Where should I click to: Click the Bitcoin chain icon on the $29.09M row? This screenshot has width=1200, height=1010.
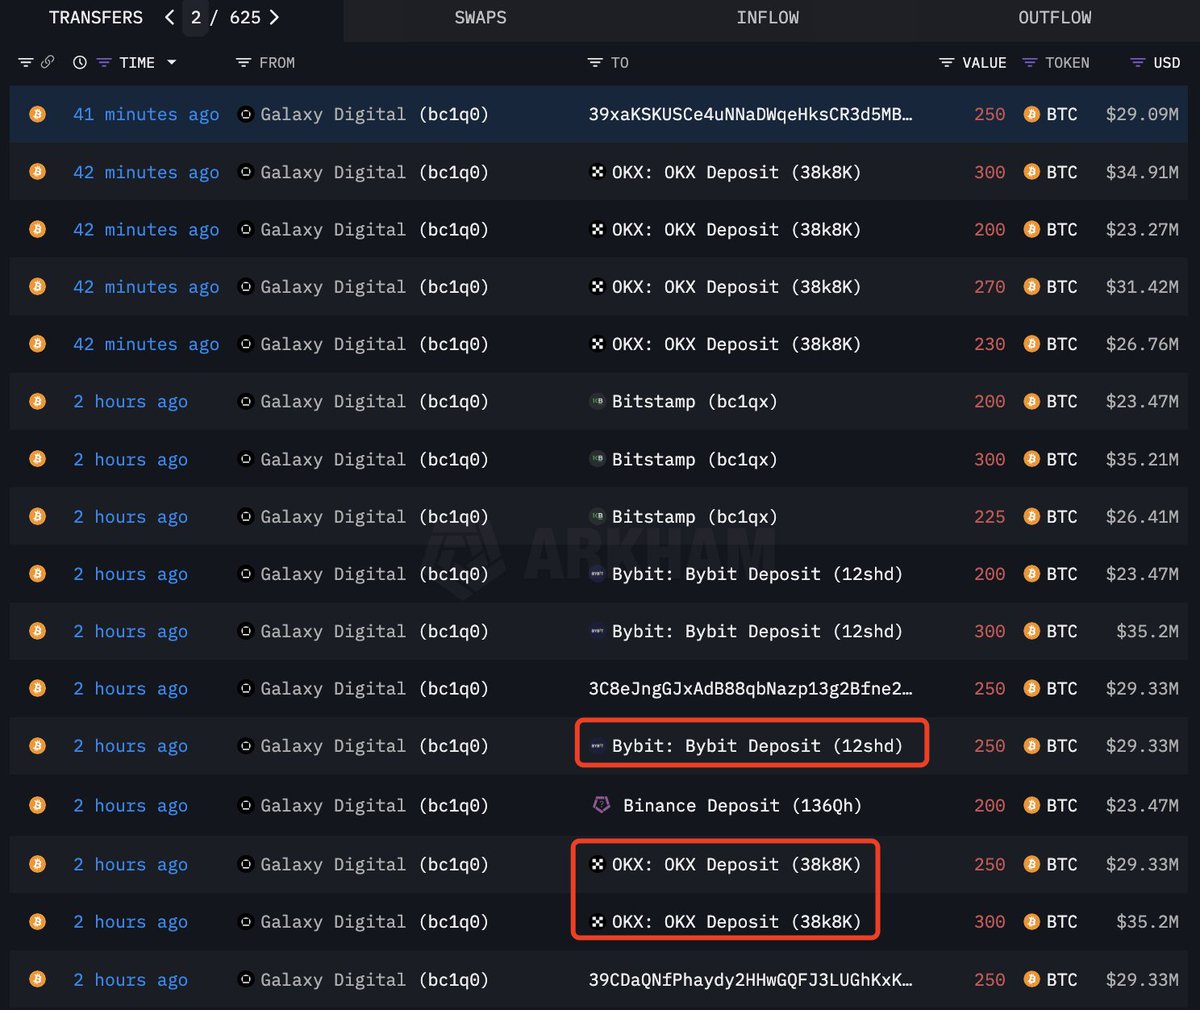coord(38,114)
